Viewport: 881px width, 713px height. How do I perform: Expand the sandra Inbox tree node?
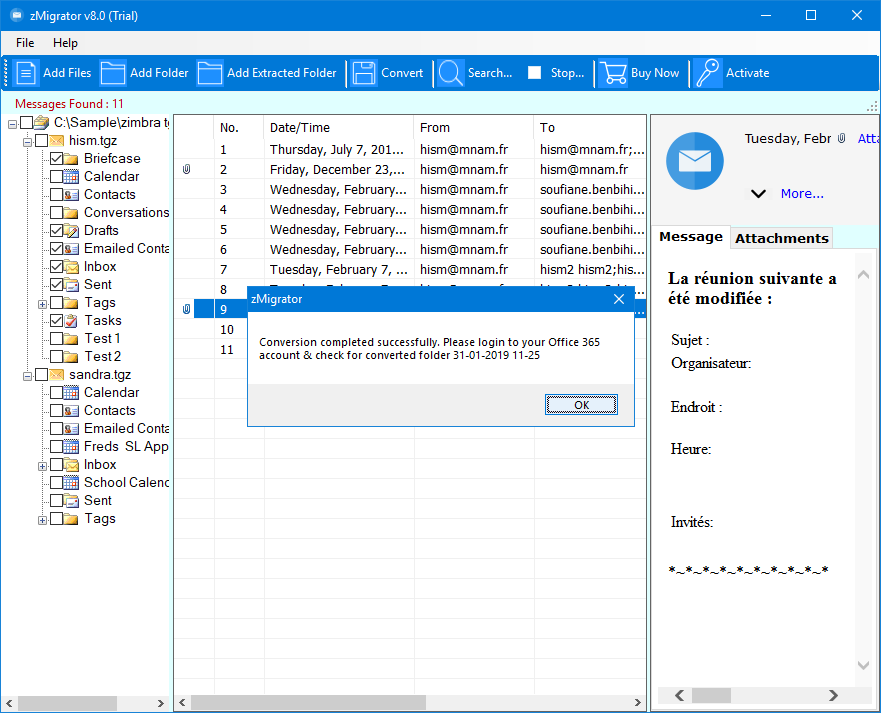[x=42, y=466]
